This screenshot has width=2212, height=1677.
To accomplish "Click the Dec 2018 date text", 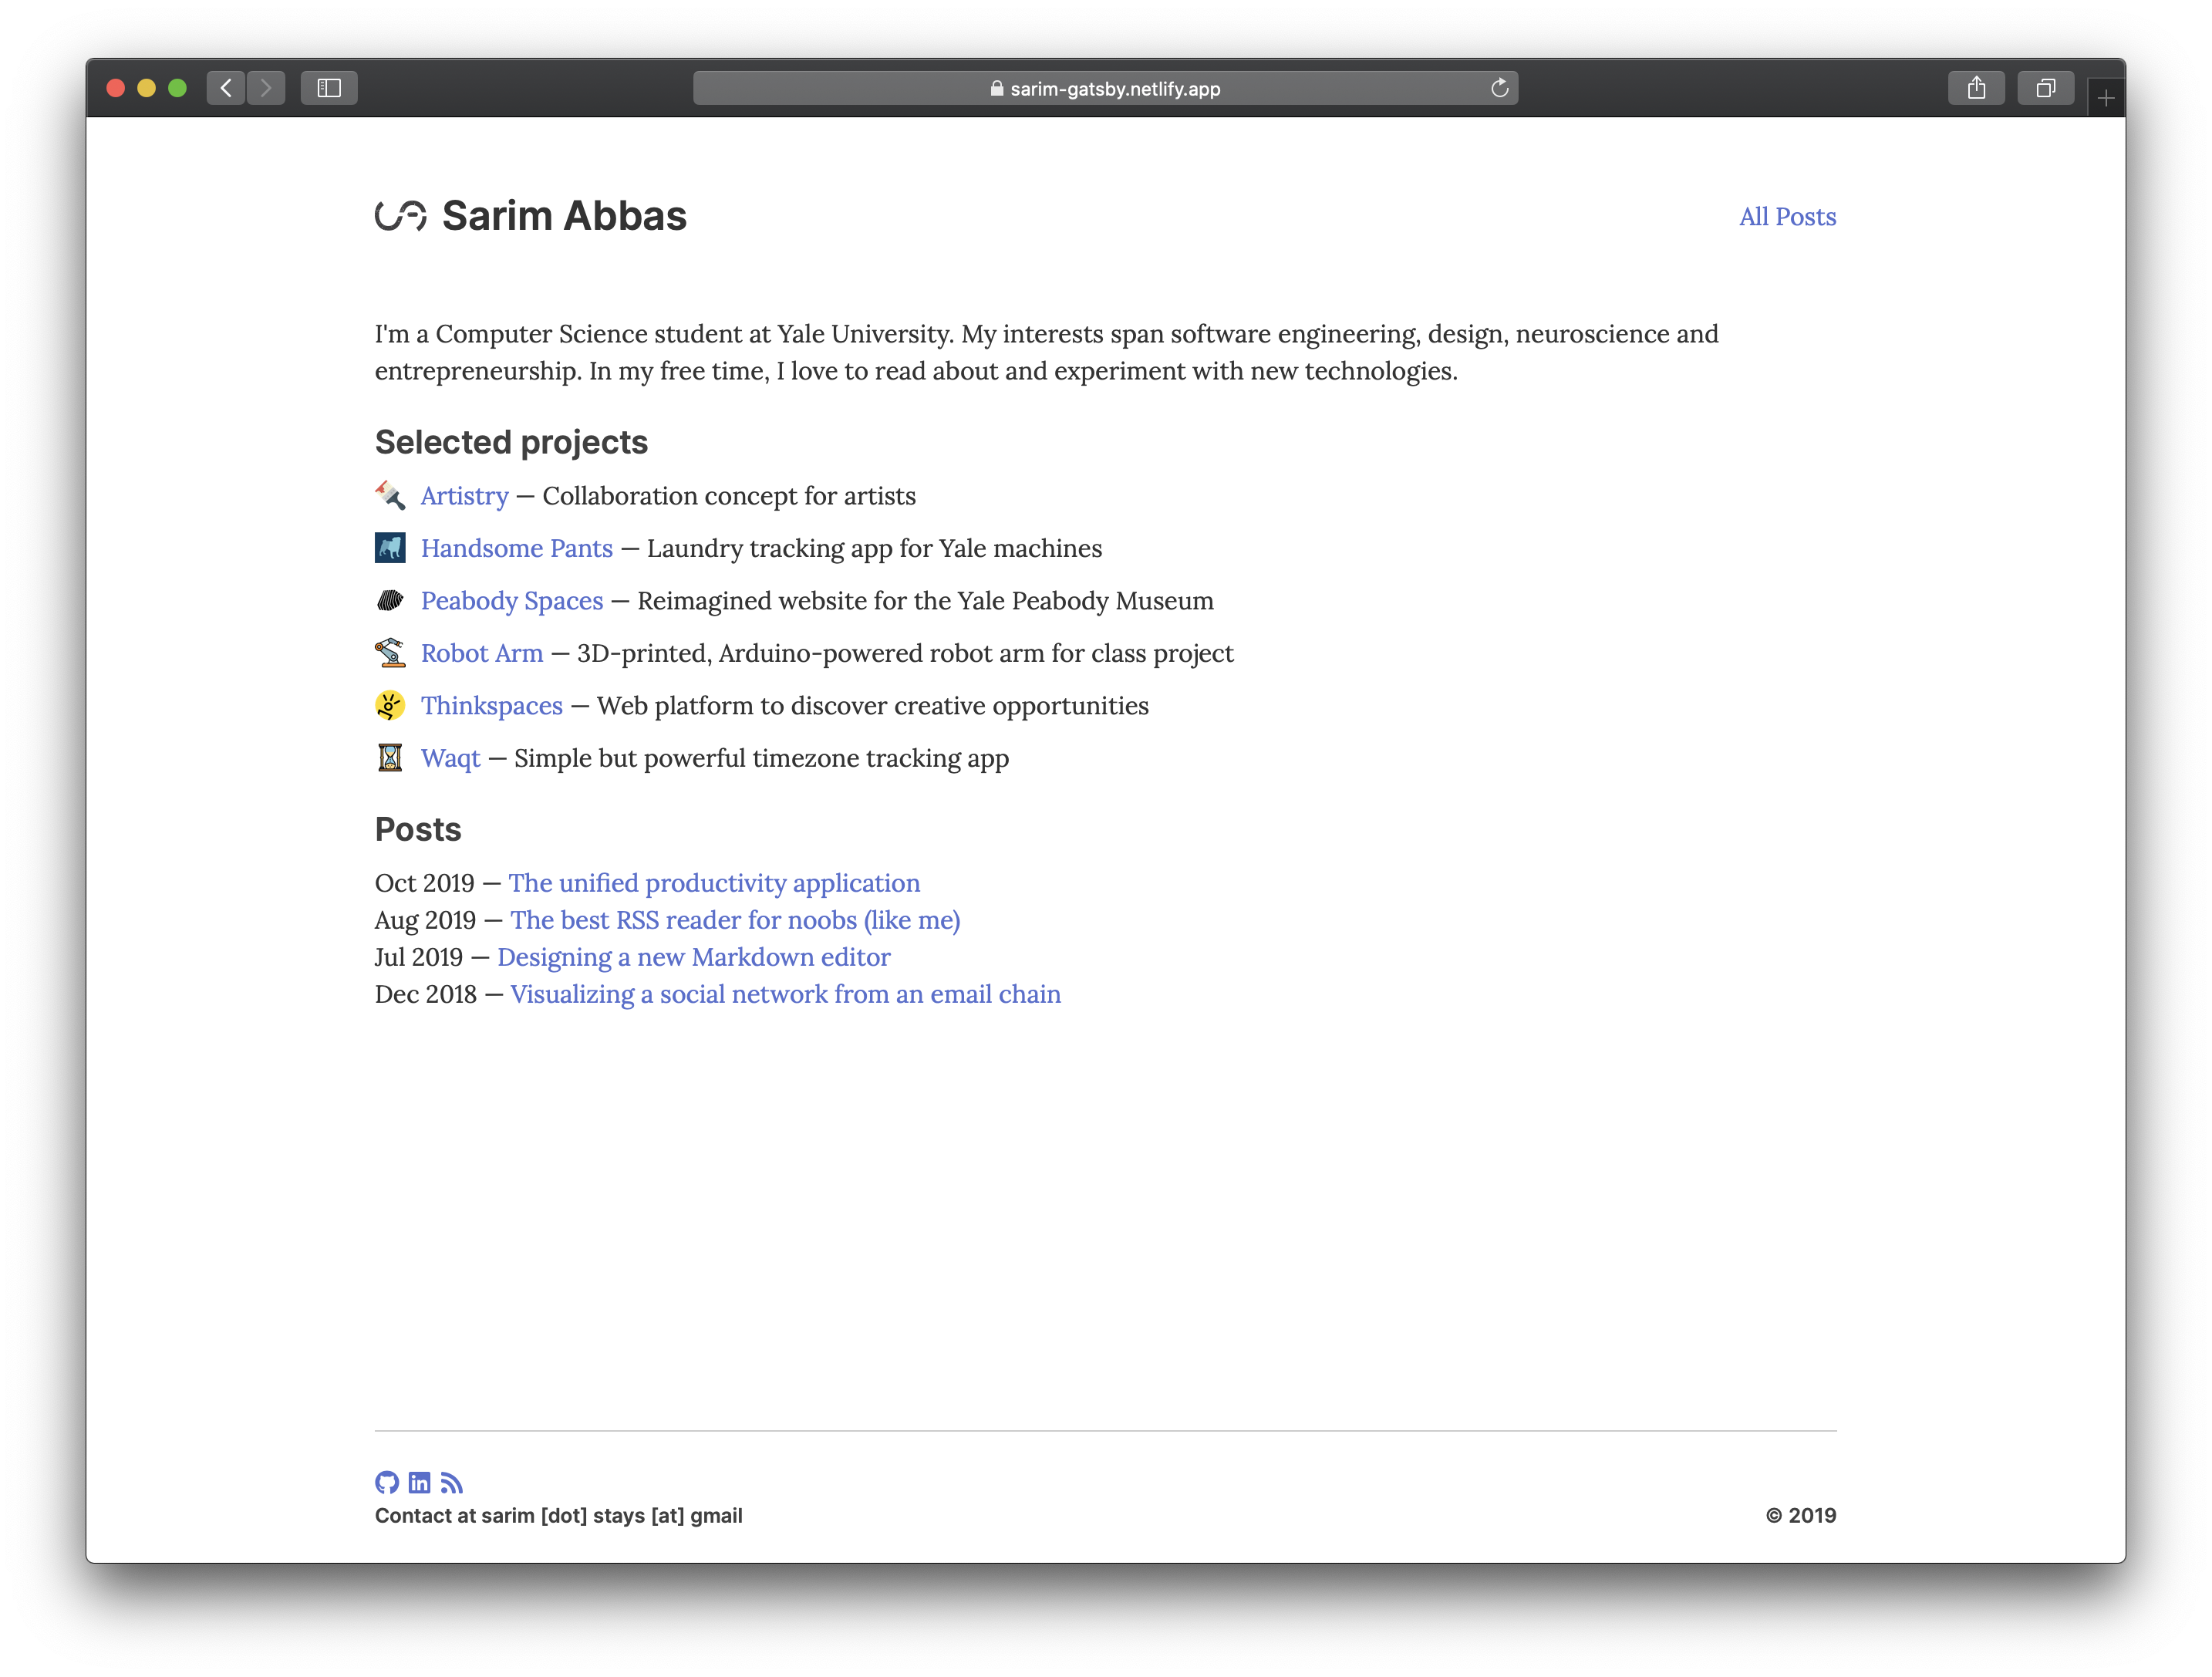I will (x=425, y=994).
